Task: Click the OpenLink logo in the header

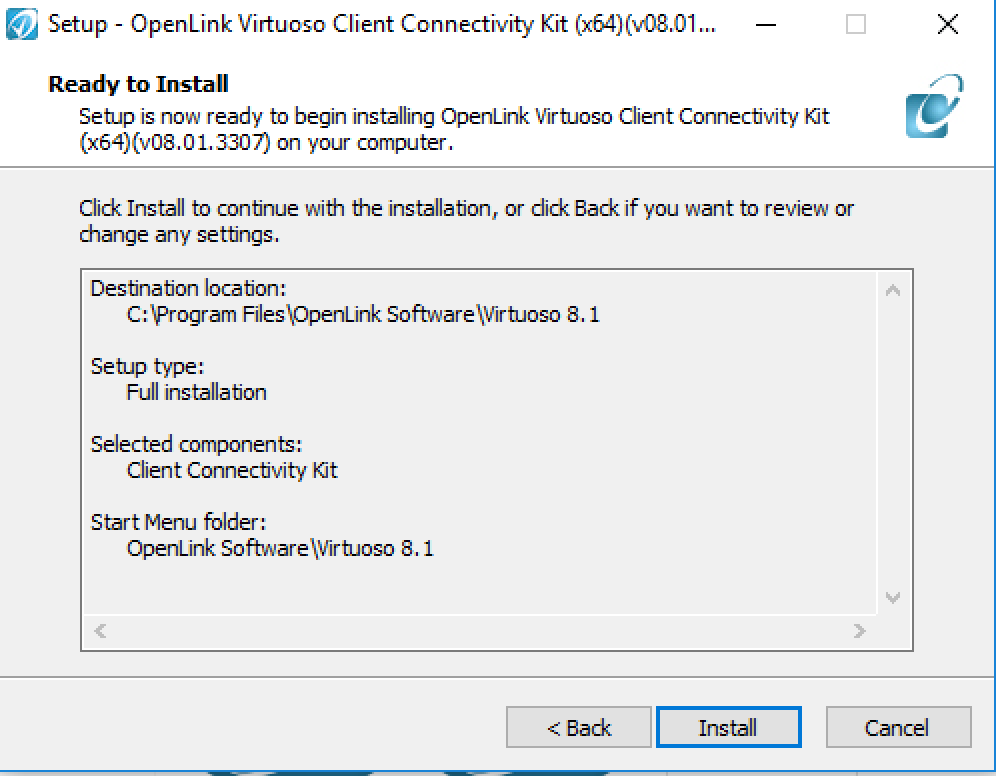Action: click(934, 106)
